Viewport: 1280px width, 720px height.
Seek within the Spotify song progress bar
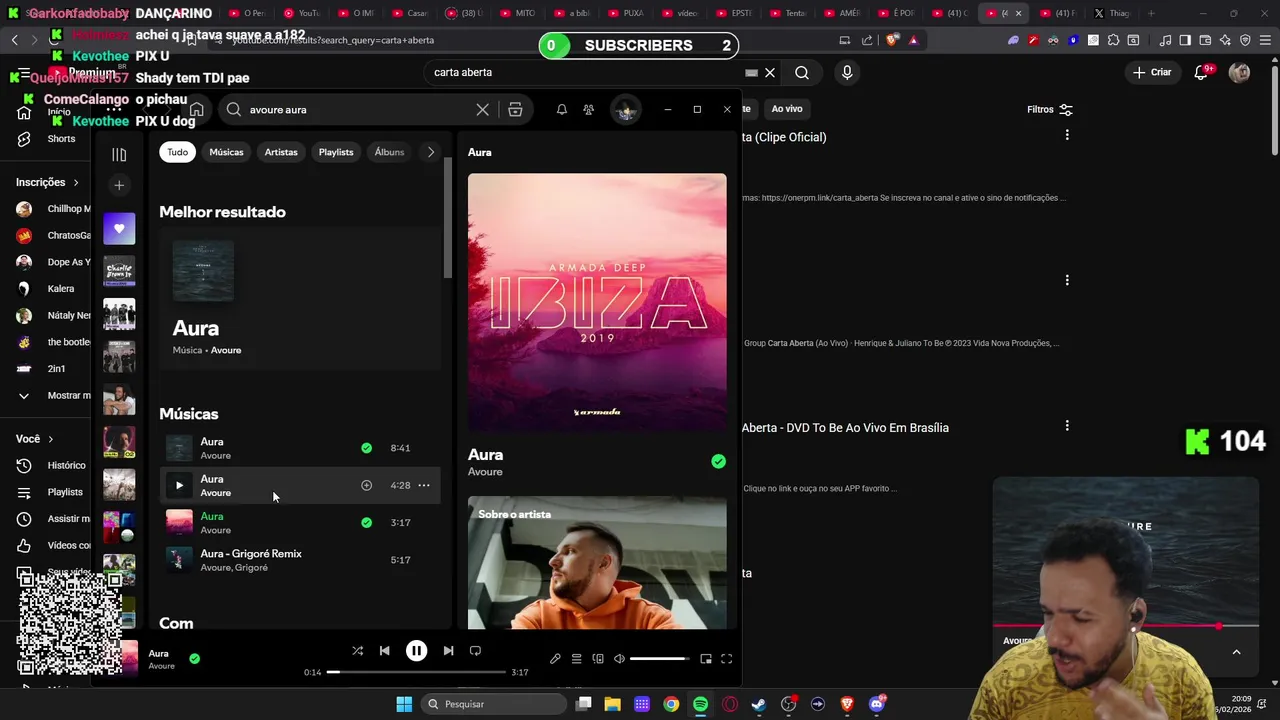(416, 672)
